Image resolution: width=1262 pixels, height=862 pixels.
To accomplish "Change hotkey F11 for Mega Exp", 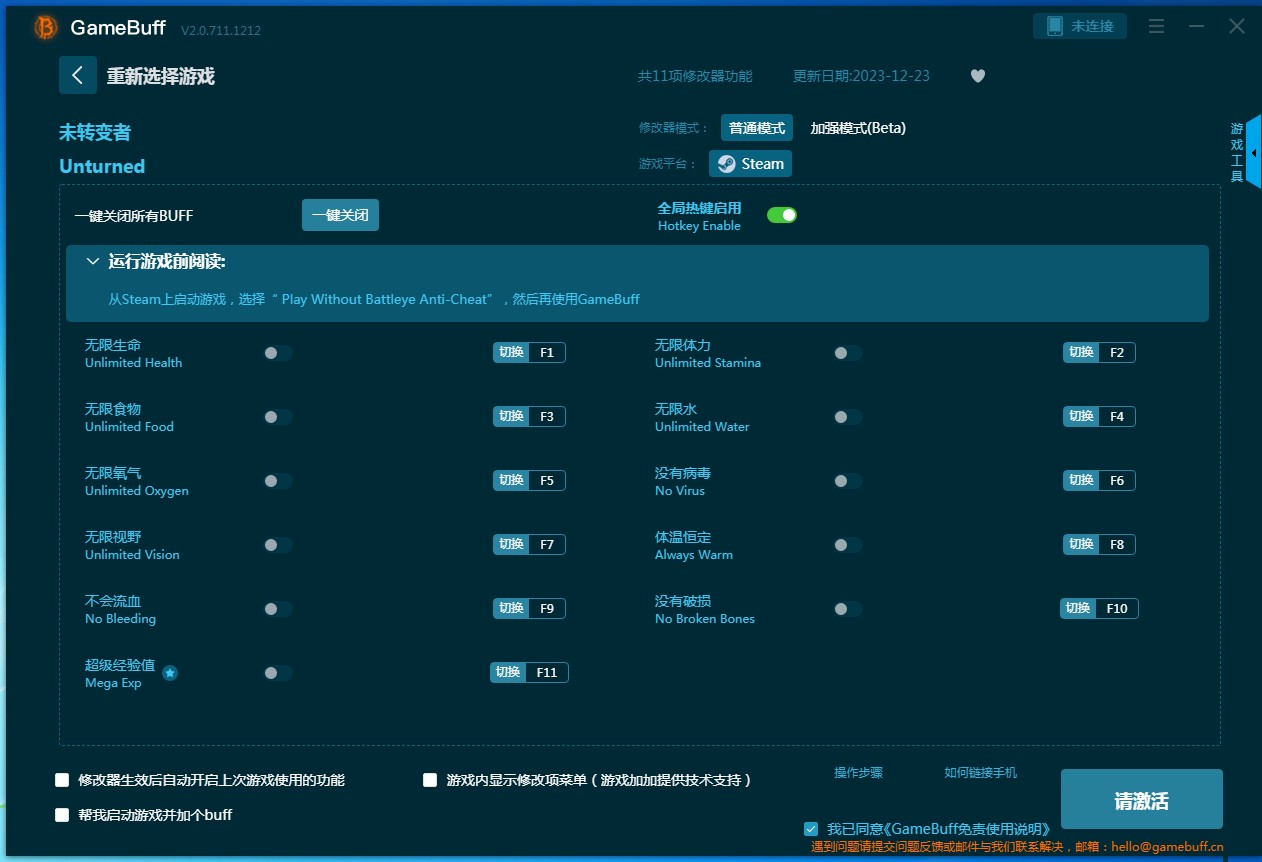I will (529, 672).
